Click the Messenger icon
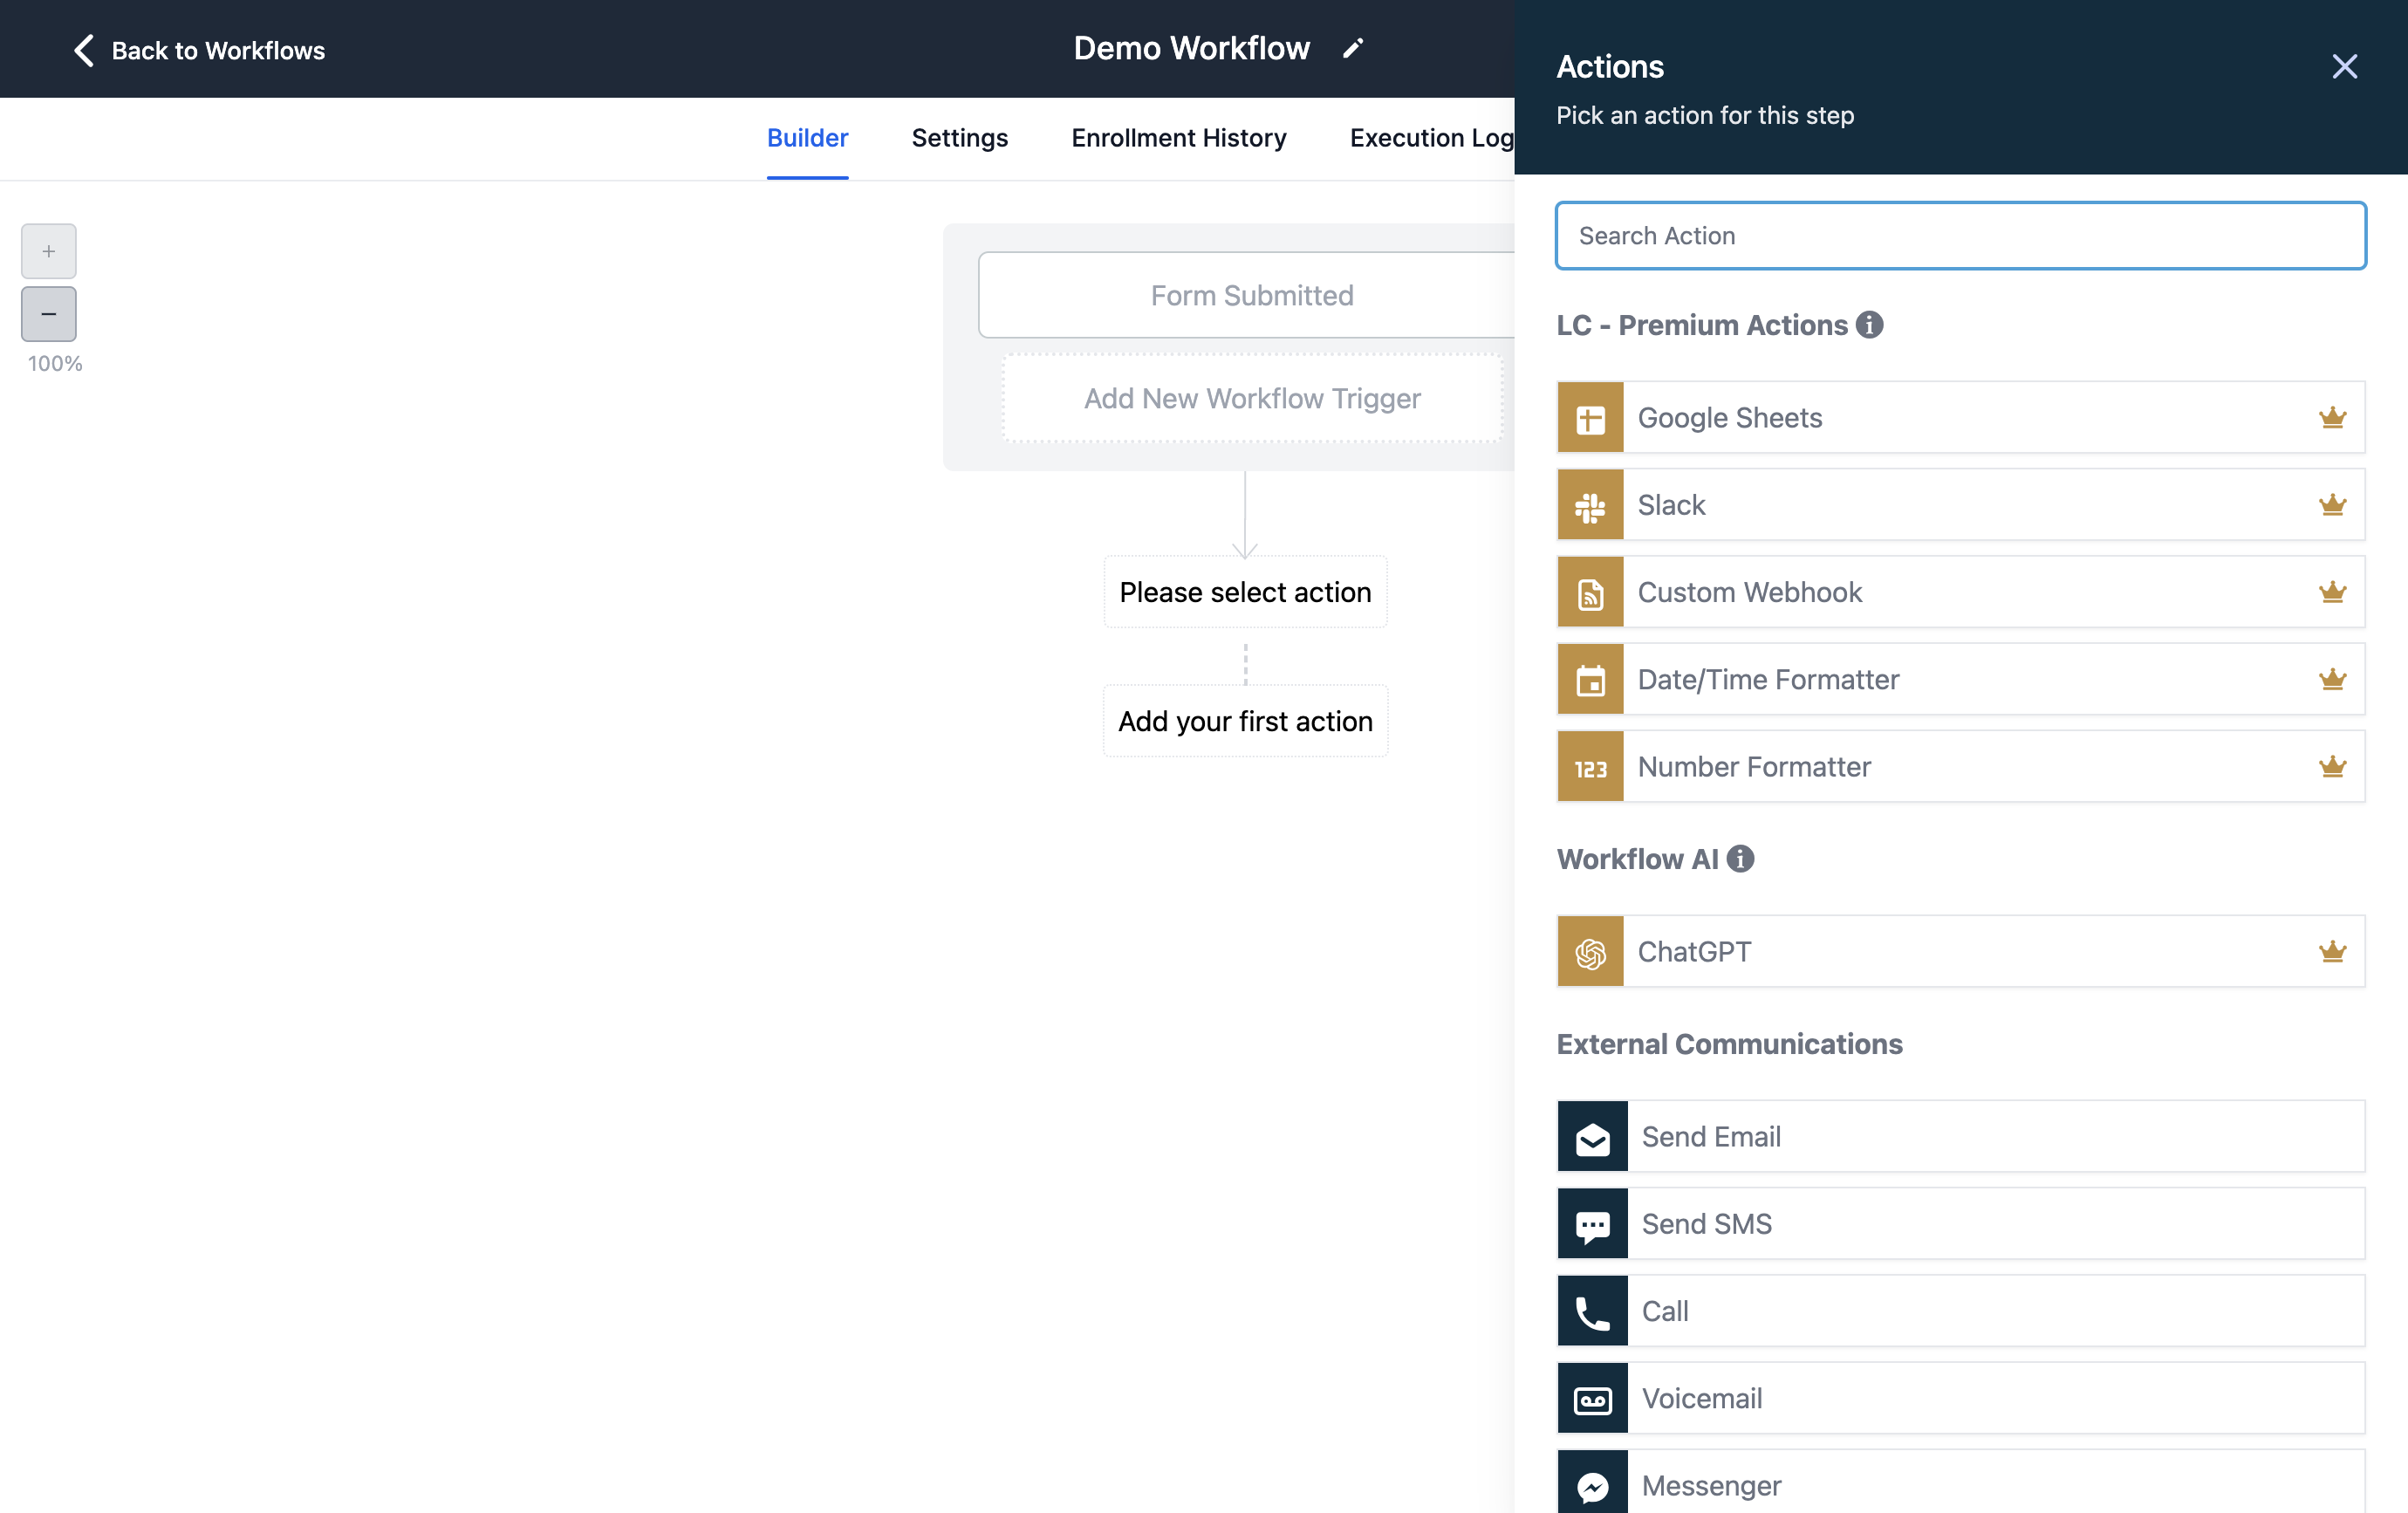 [x=1592, y=1483]
